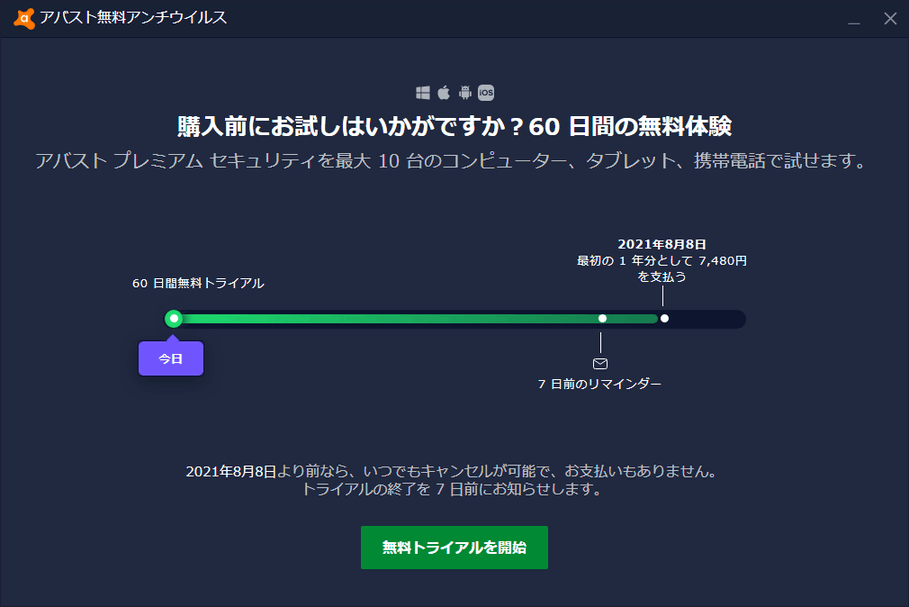Click the 7 日前のリマインダー label

pyautogui.click(x=600, y=384)
